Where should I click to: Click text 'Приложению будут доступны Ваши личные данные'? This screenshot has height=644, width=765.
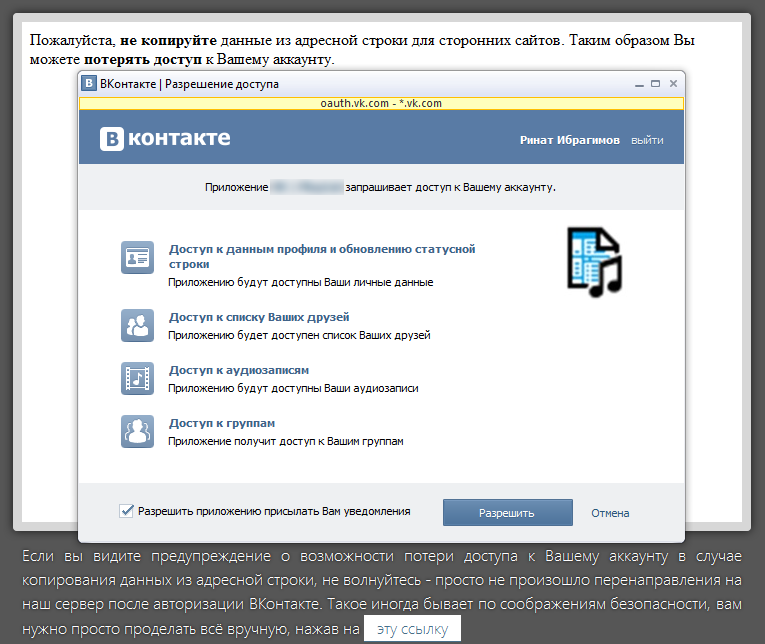(301, 282)
